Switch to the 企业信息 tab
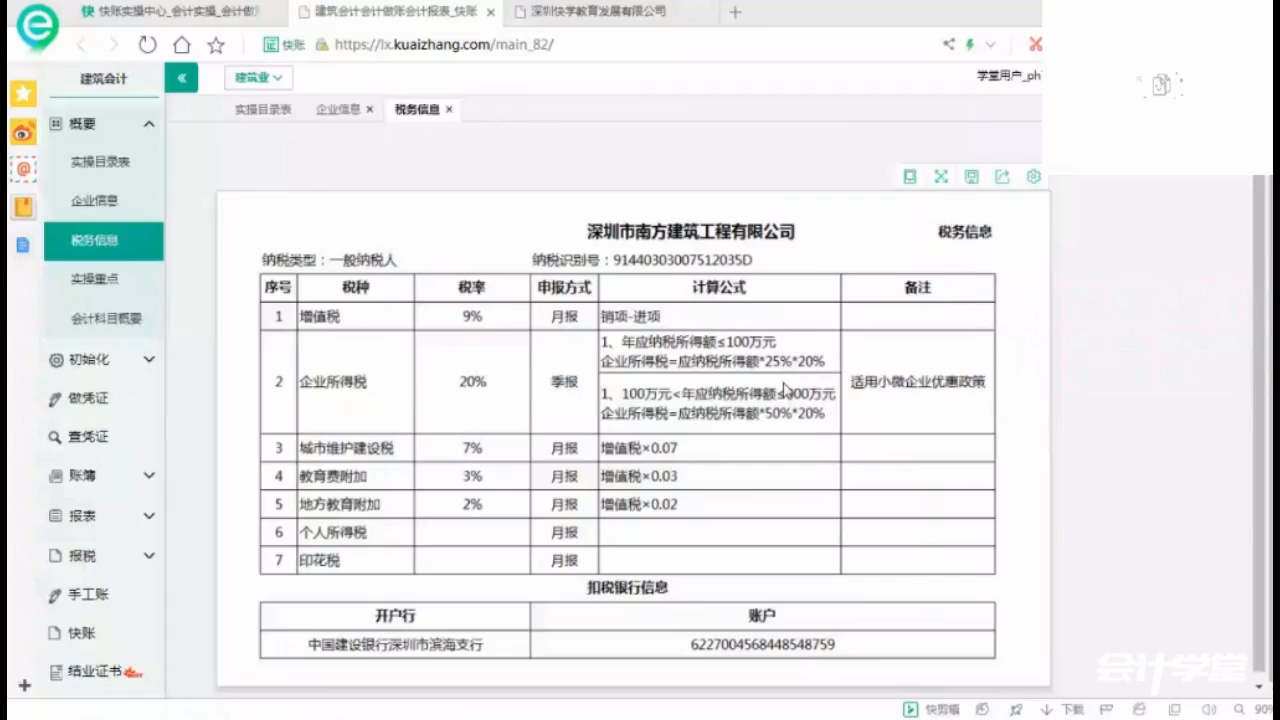The width and height of the screenshot is (1280, 720). (x=338, y=109)
